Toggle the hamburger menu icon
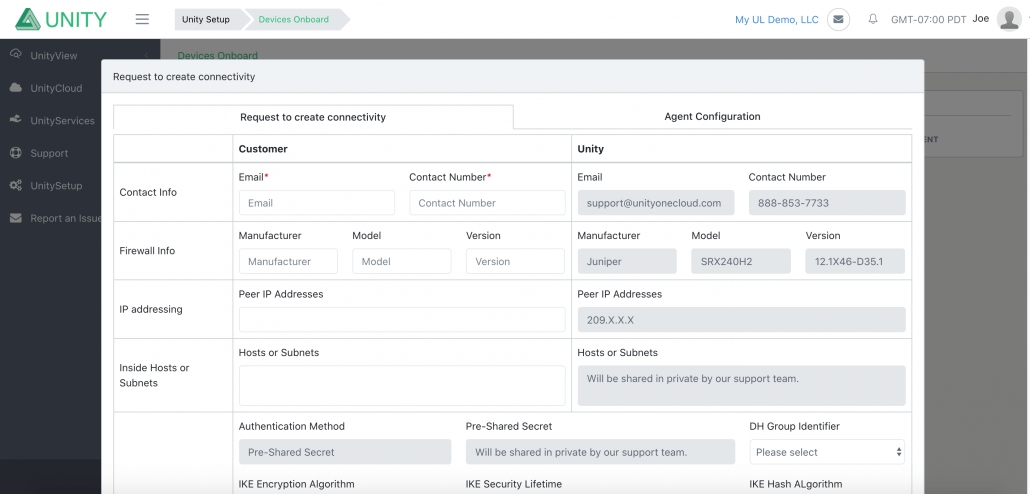This screenshot has height=494, width=1030. pos(142,19)
